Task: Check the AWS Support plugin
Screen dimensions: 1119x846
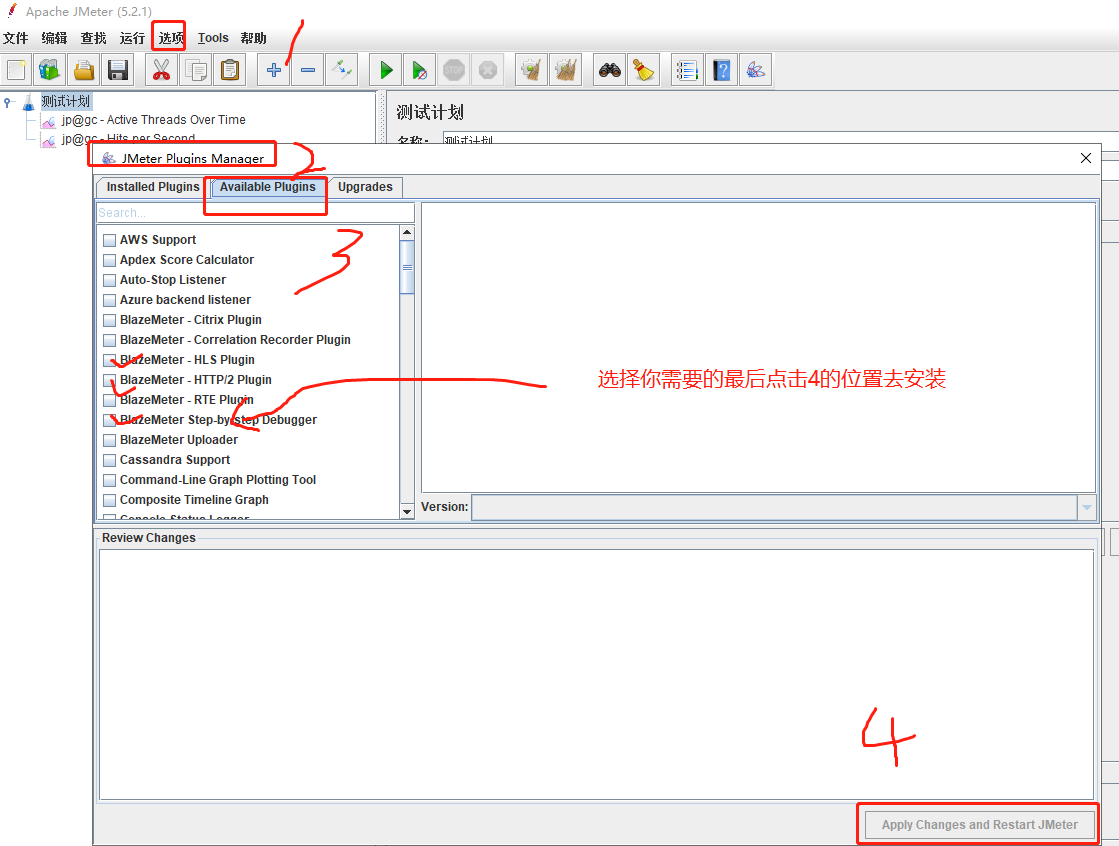Action: [x=109, y=240]
